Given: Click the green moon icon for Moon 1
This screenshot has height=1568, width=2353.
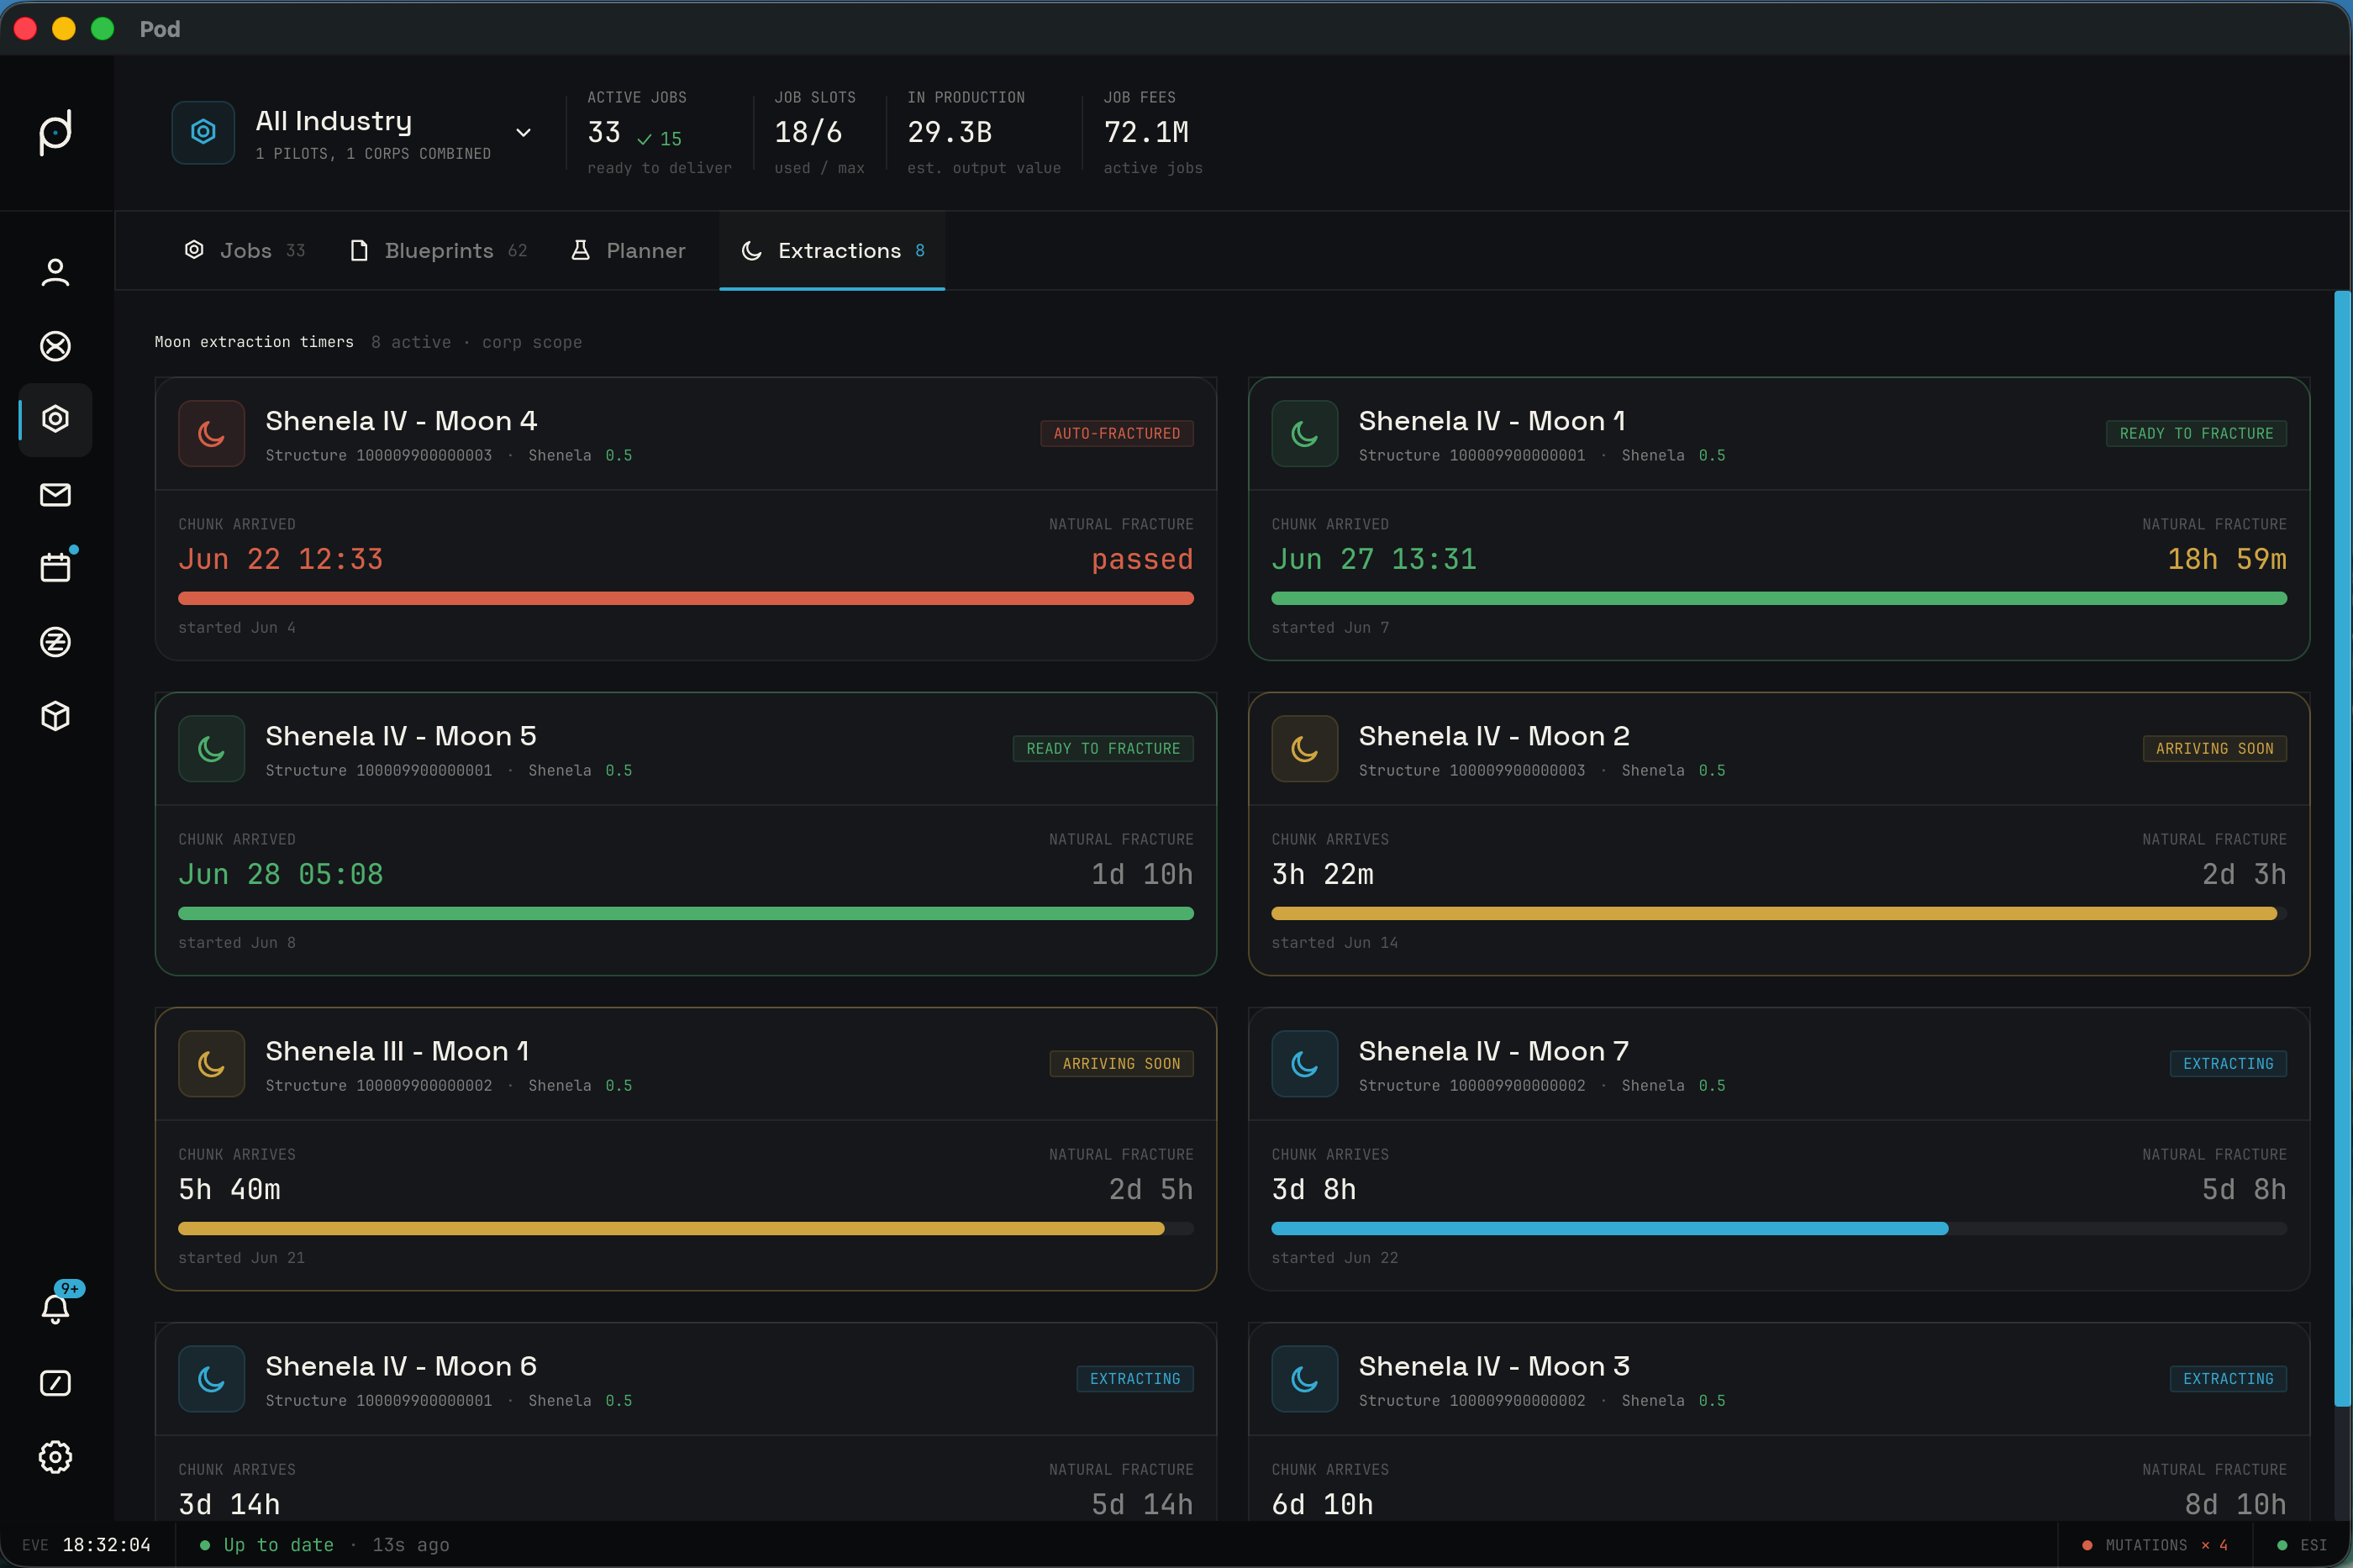Looking at the screenshot, I should (x=1304, y=433).
